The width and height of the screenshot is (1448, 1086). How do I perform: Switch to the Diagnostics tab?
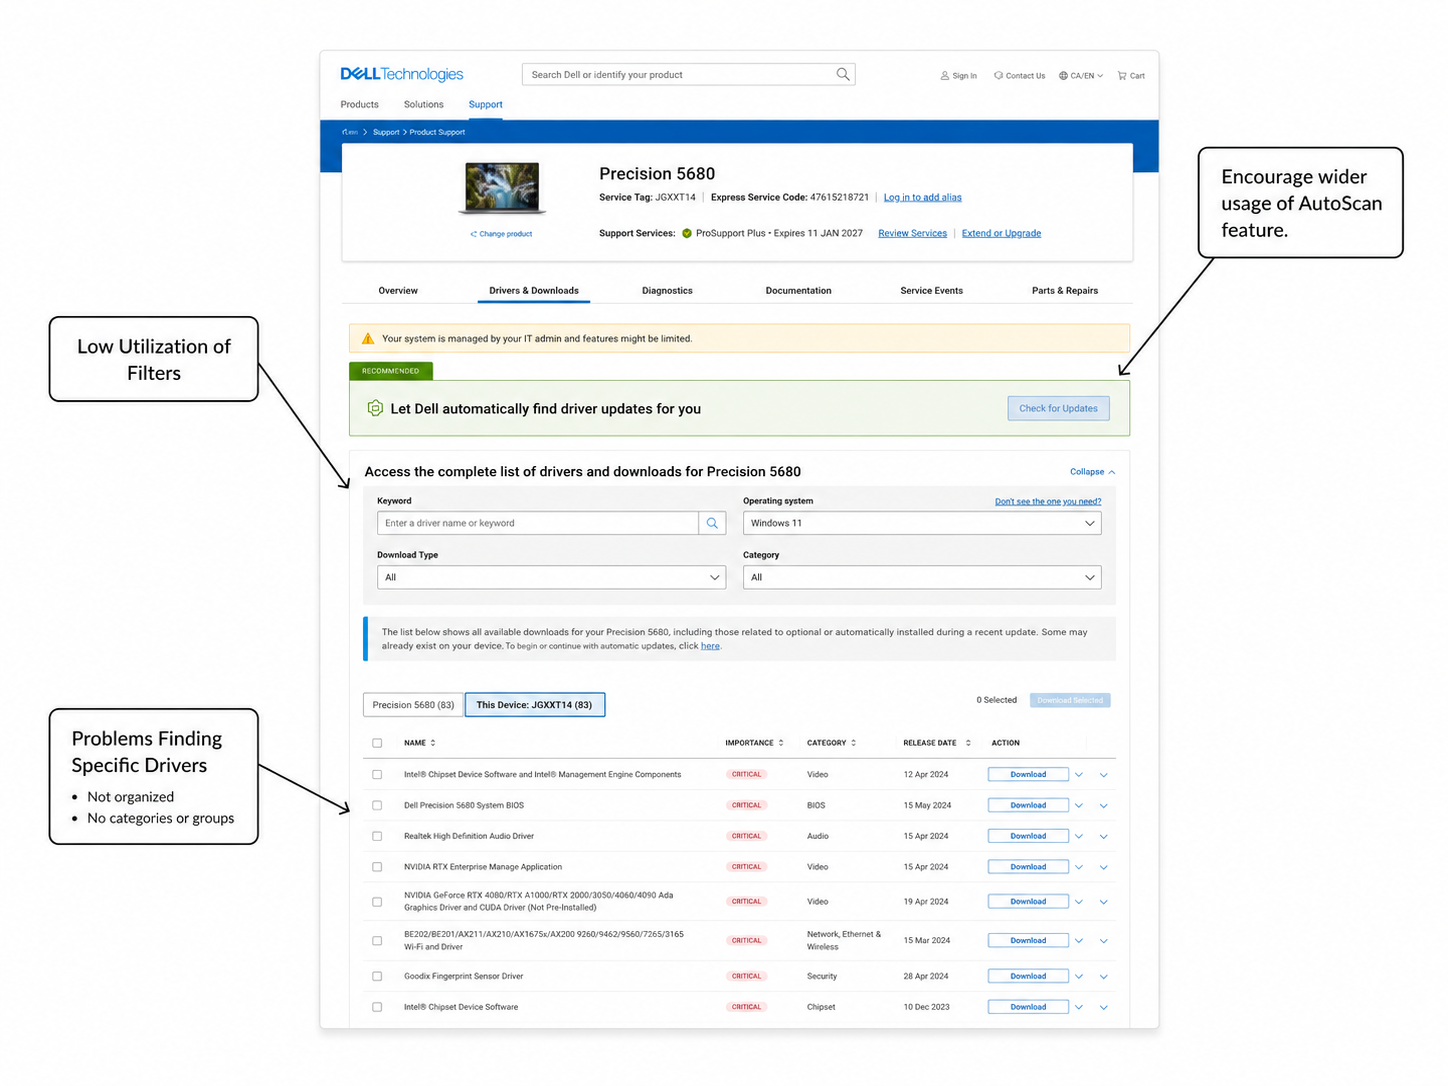coord(667,291)
